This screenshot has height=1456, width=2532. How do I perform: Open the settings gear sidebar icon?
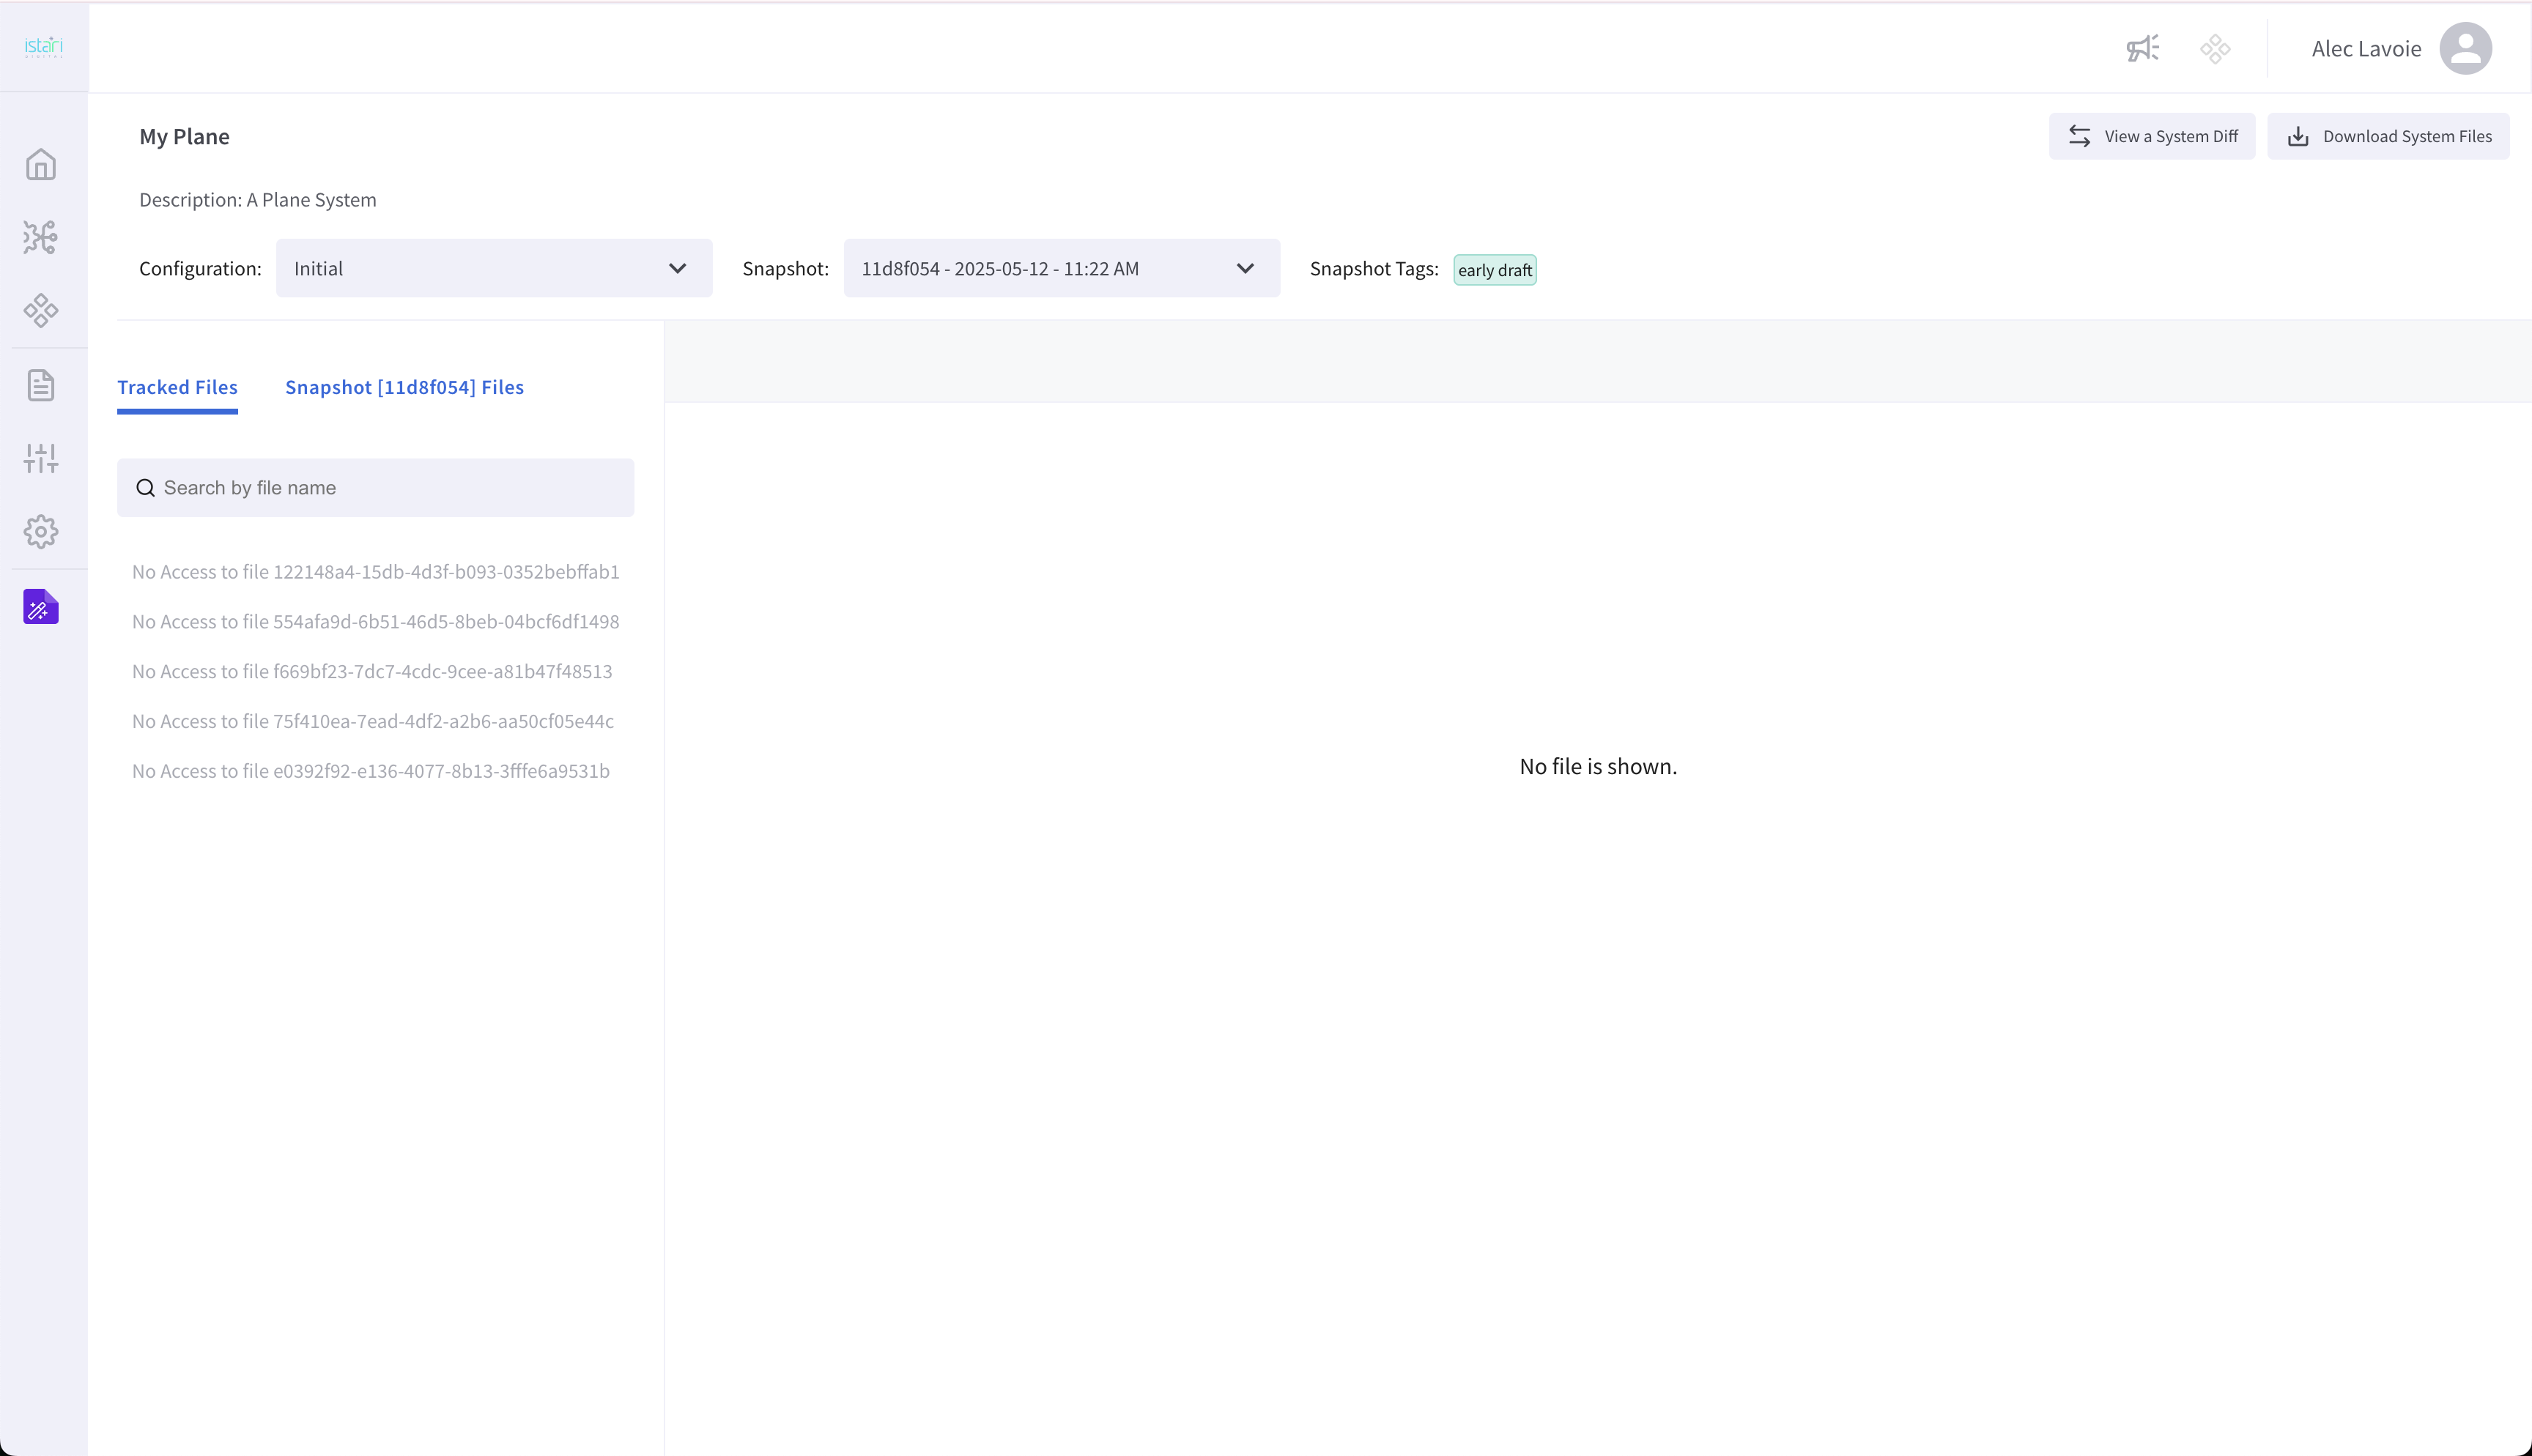click(x=41, y=531)
